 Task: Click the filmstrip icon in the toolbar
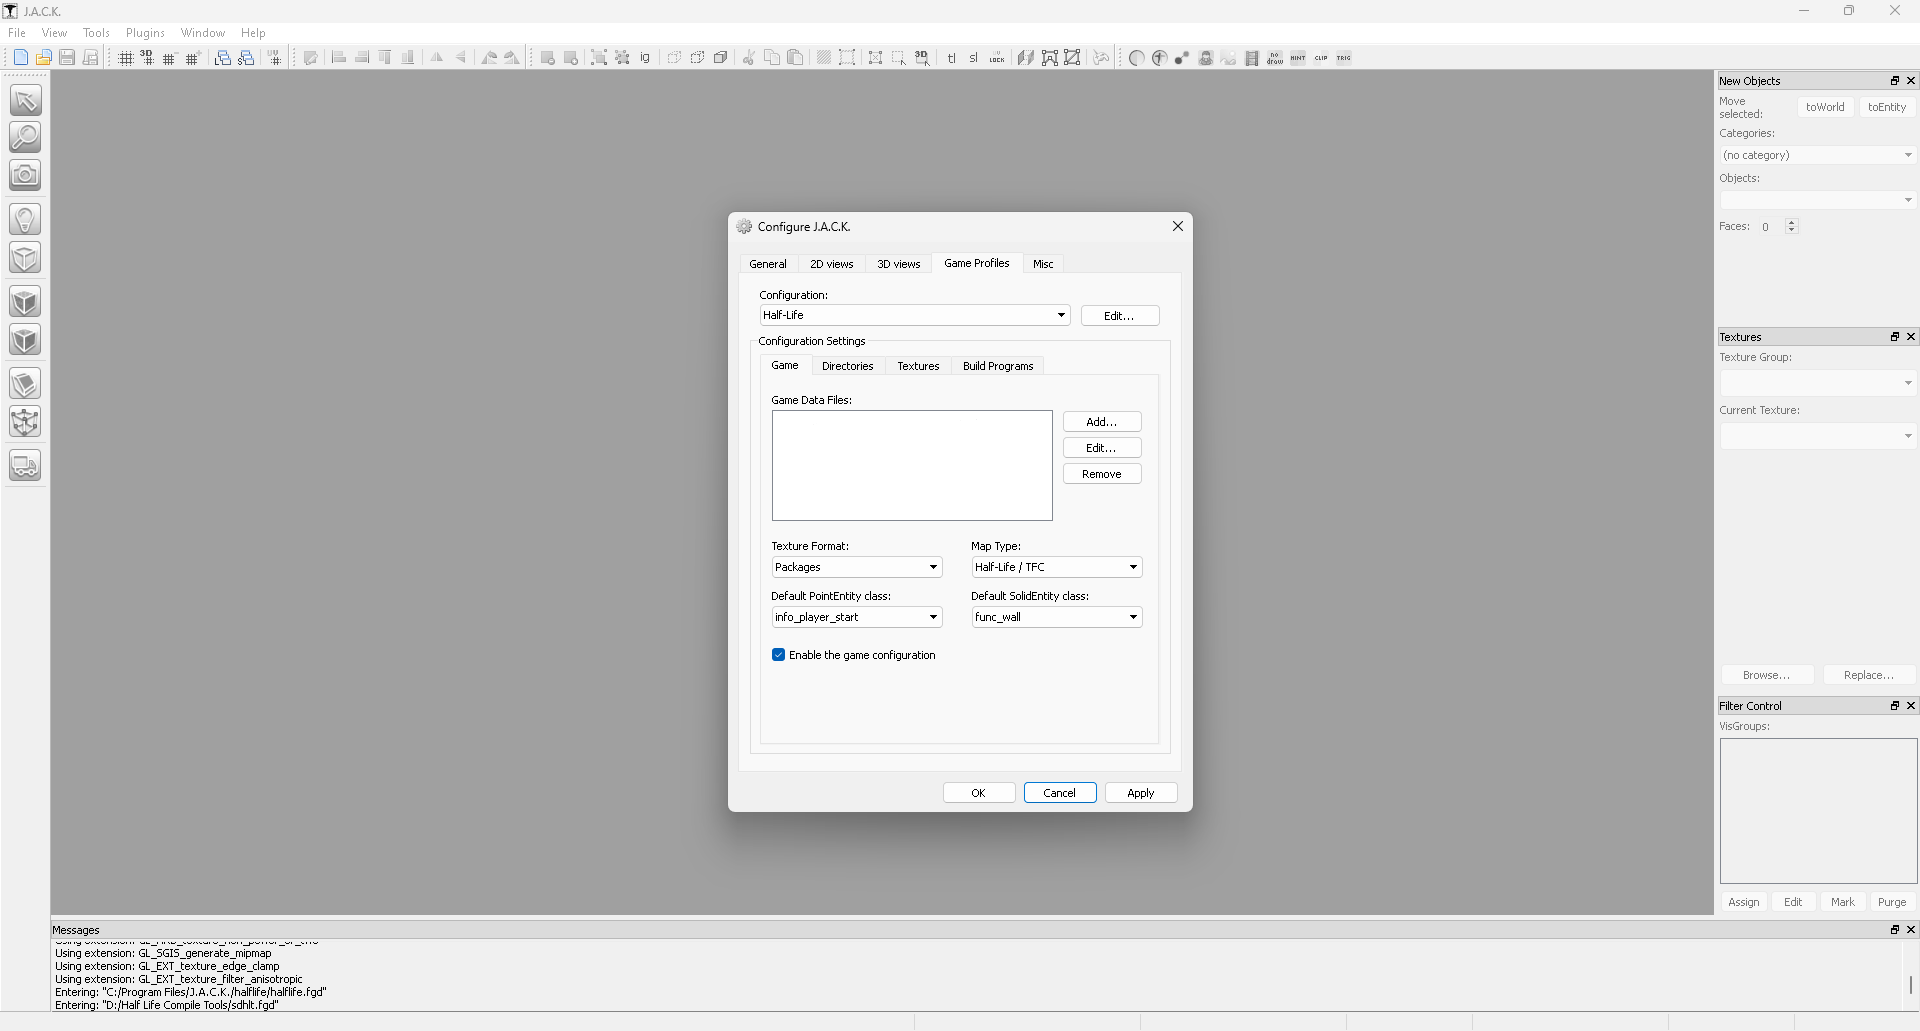tap(1252, 58)
